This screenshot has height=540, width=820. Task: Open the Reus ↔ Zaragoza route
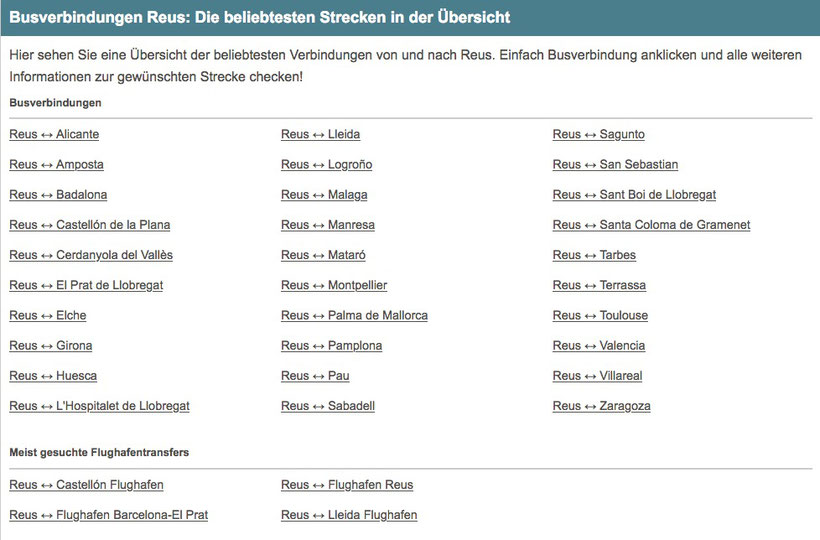tap(601, 406)
